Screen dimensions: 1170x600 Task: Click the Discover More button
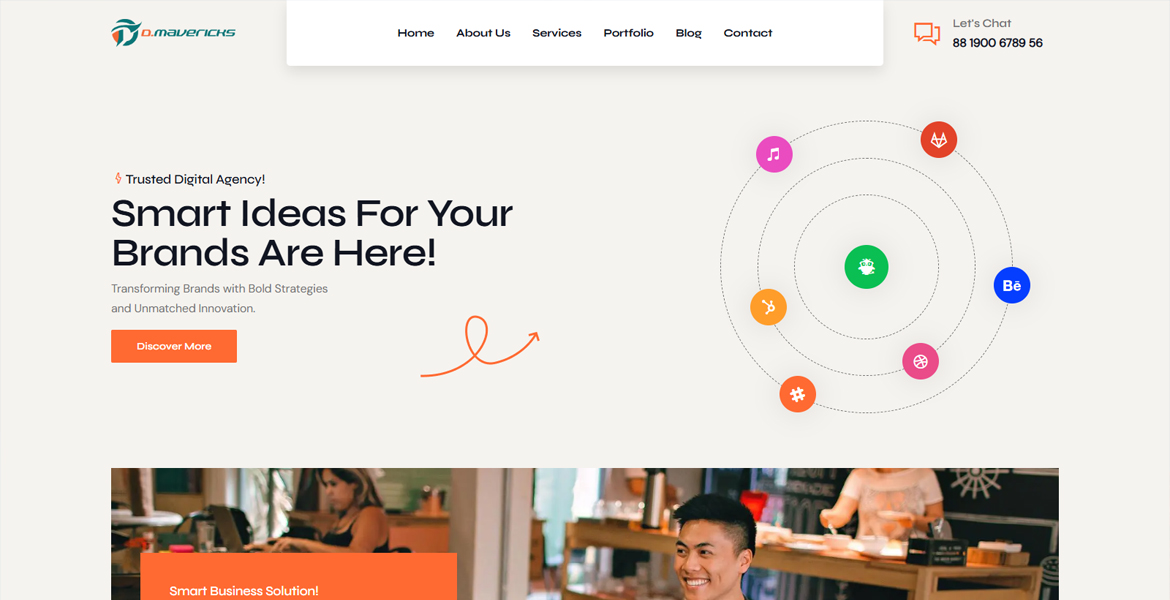[x=174, y=346]
